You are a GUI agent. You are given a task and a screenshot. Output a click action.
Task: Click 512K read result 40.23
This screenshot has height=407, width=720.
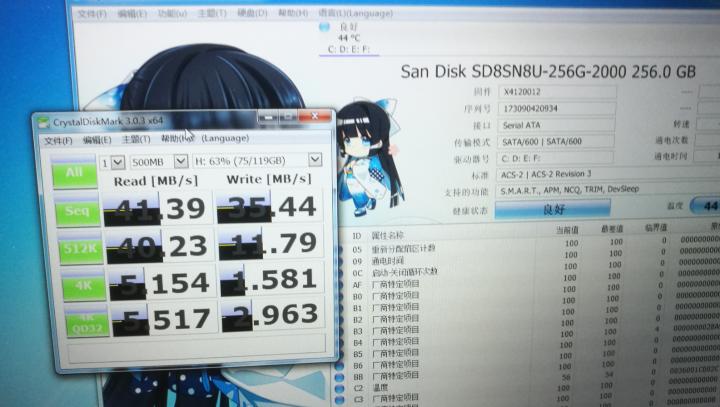pos(160,246)
